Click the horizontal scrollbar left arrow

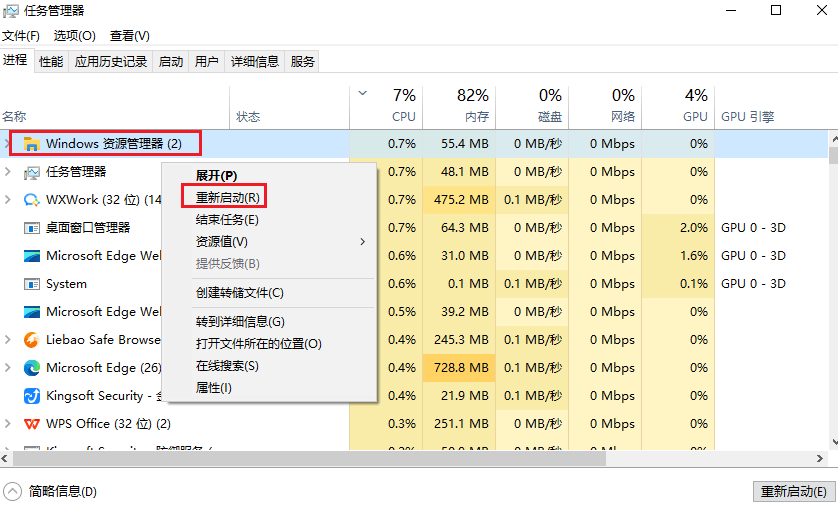tap(5, 458)
